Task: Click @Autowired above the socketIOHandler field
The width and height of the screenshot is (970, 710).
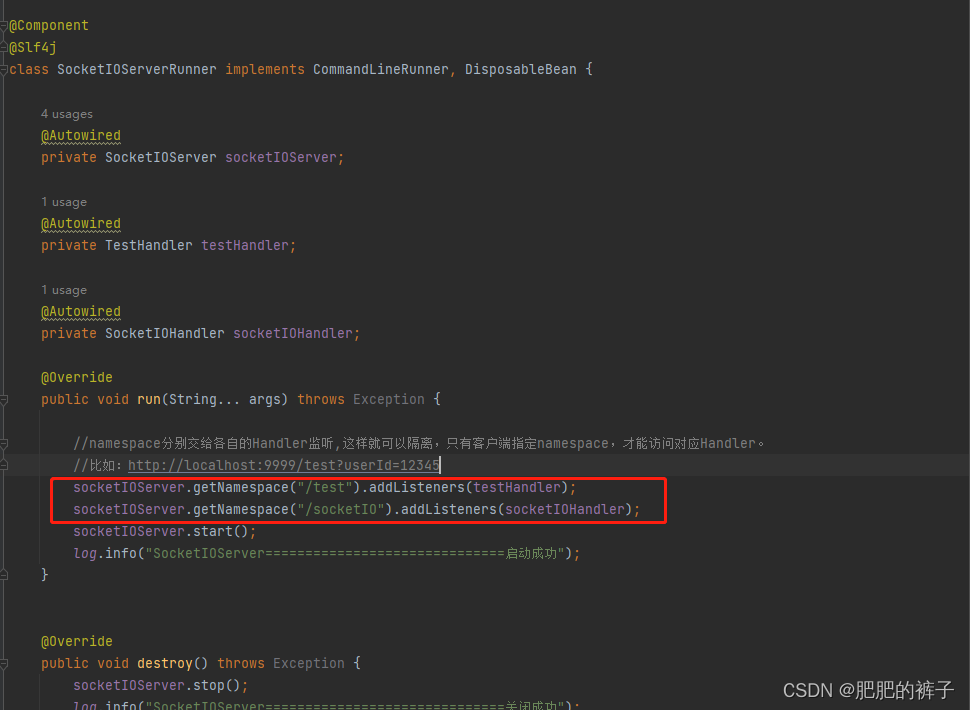Action: (81, 312)
